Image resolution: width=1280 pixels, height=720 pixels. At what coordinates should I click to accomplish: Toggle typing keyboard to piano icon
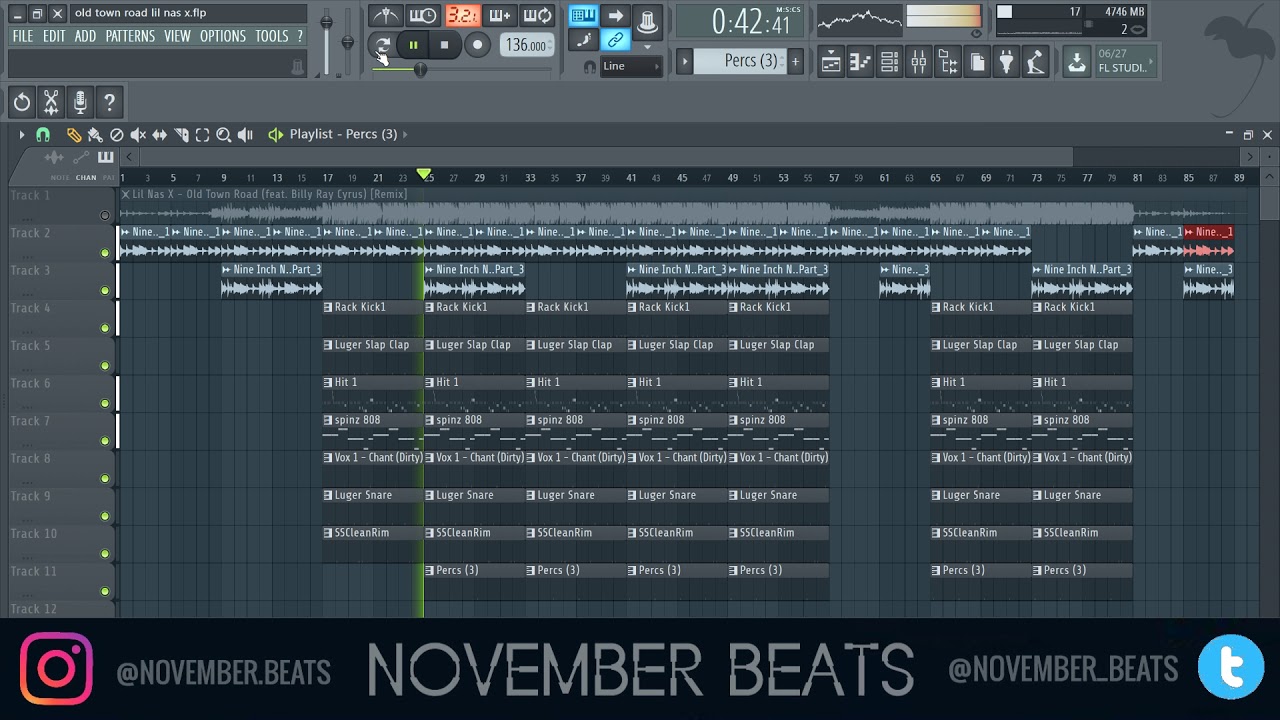[x=583, y=16]
